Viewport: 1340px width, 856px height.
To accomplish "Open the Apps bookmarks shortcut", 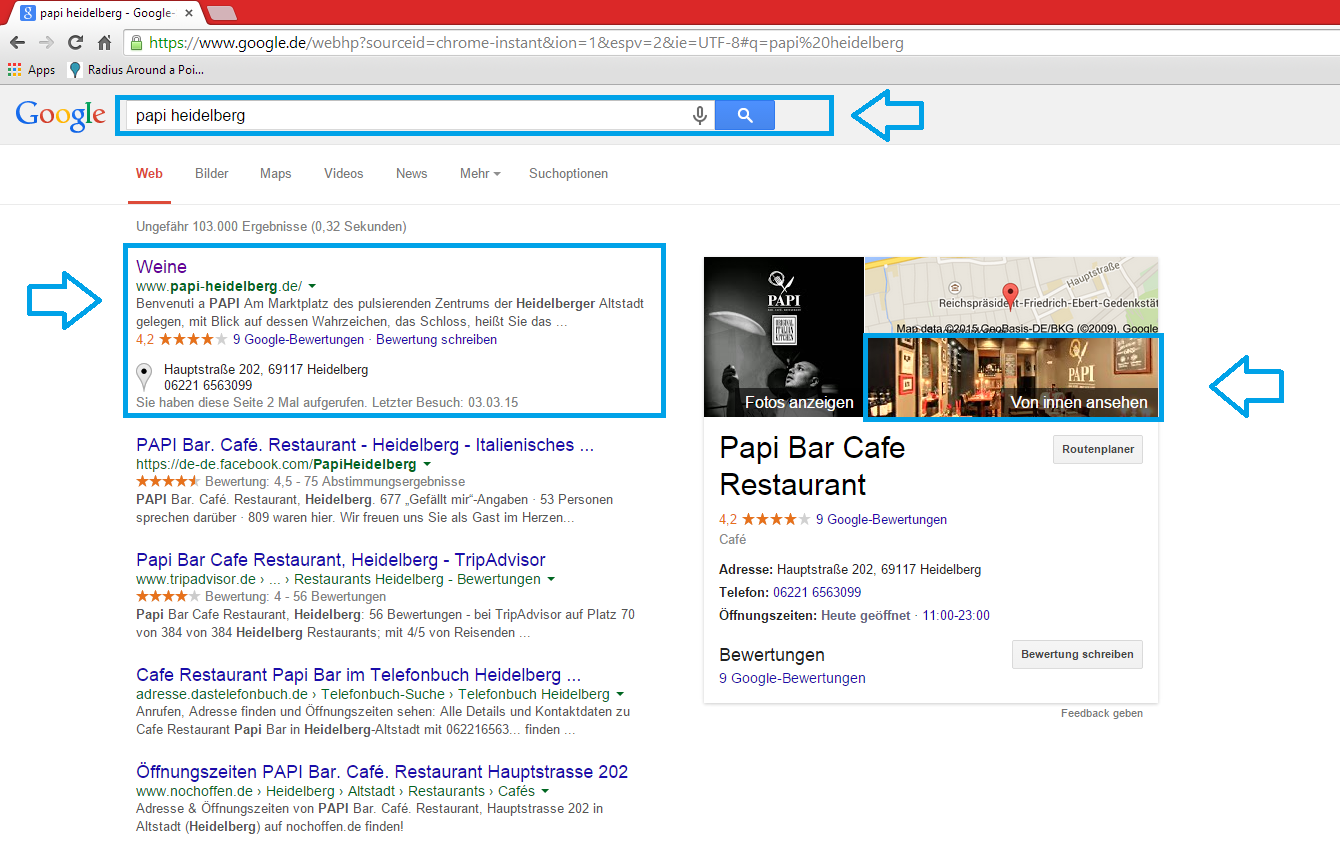I will (31, 70).
